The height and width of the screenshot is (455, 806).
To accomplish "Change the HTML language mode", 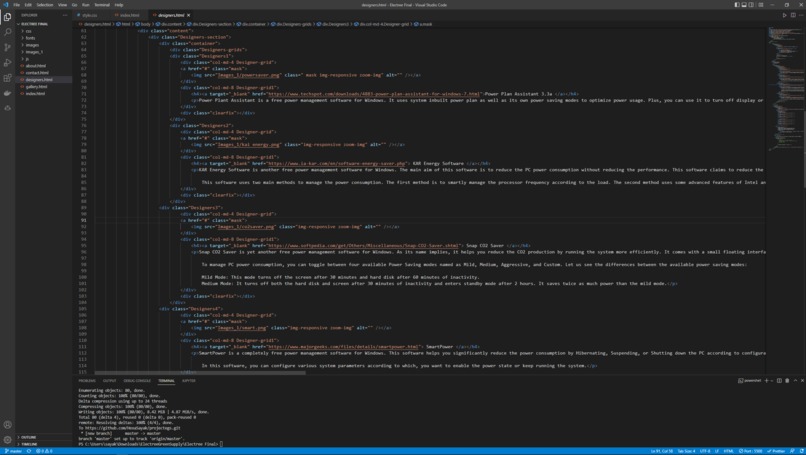I will (x=728, y=451).
